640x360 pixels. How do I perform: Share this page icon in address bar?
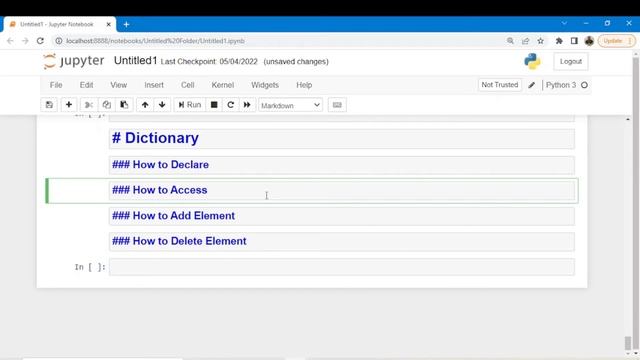coord(525,41)
